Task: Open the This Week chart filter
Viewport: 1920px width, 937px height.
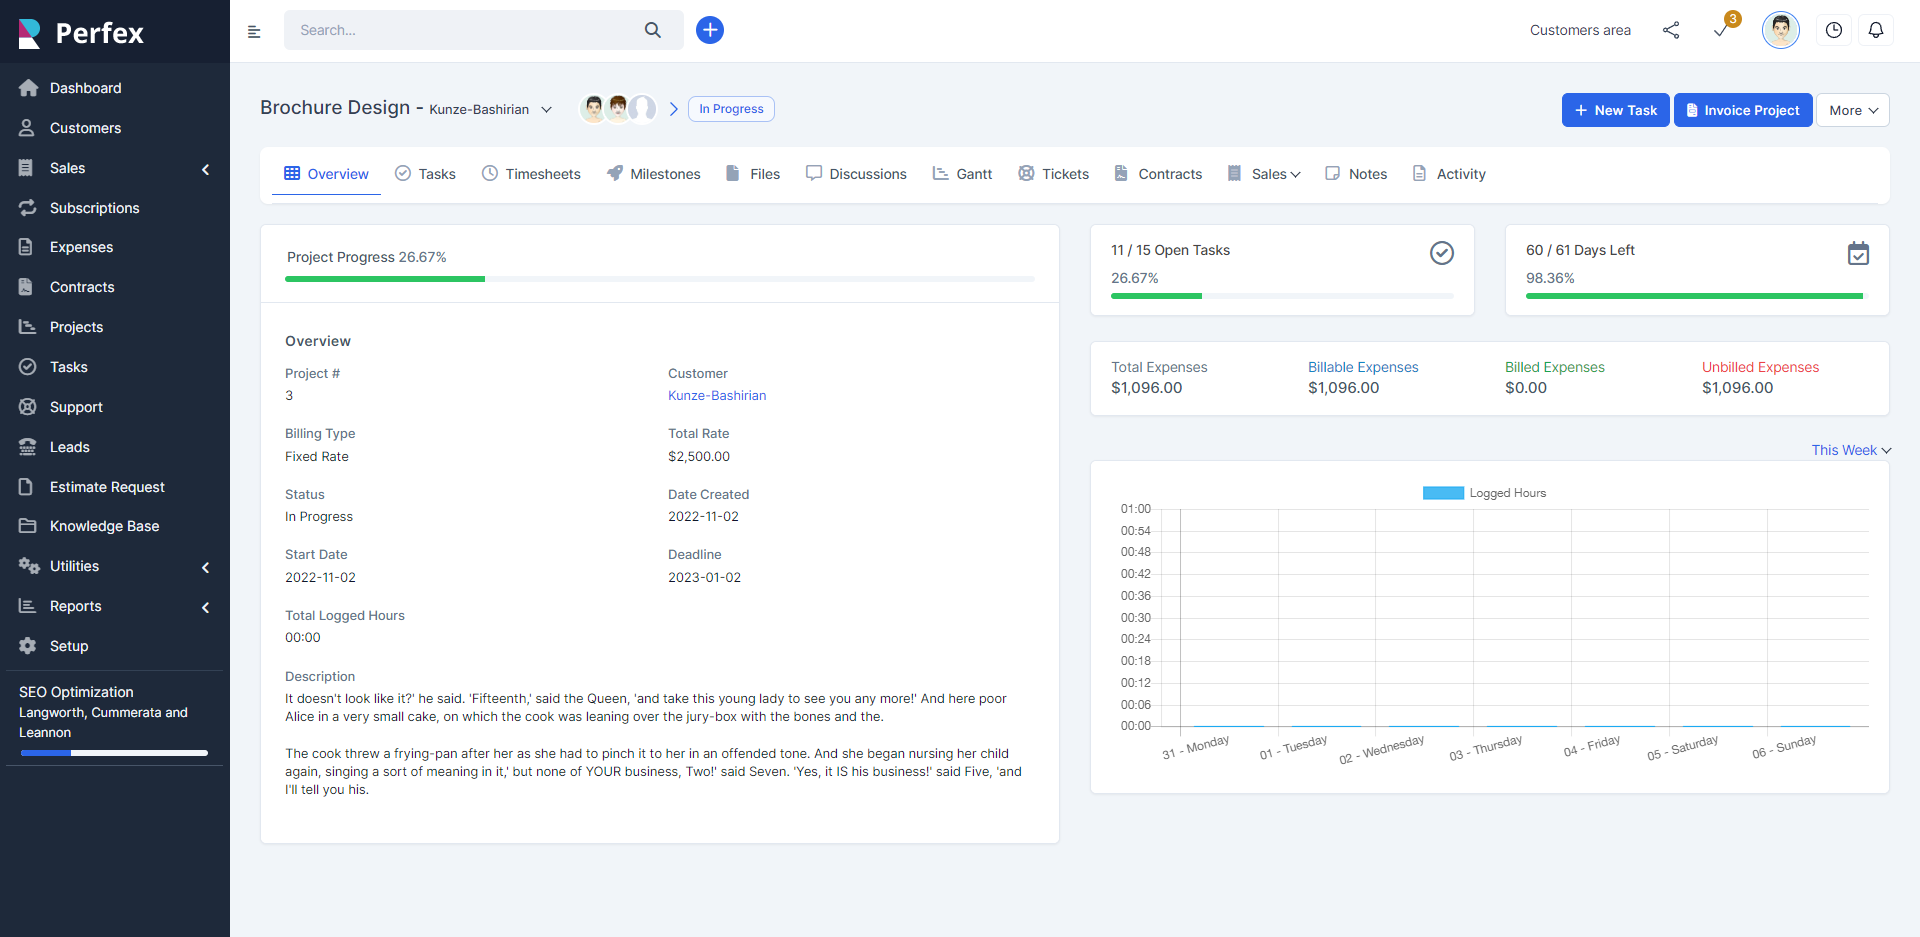Action: tap(1851, 450)
